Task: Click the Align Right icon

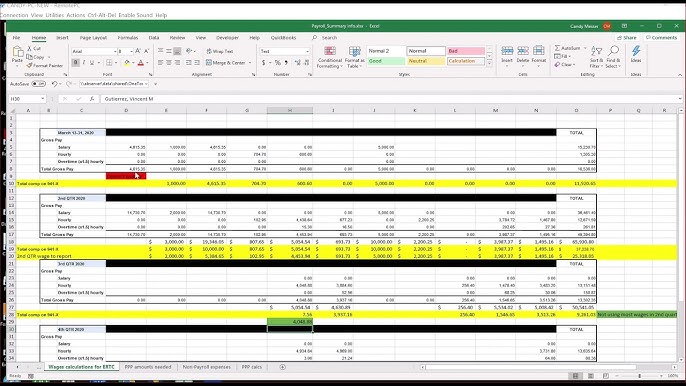Action: pos(177,63)
